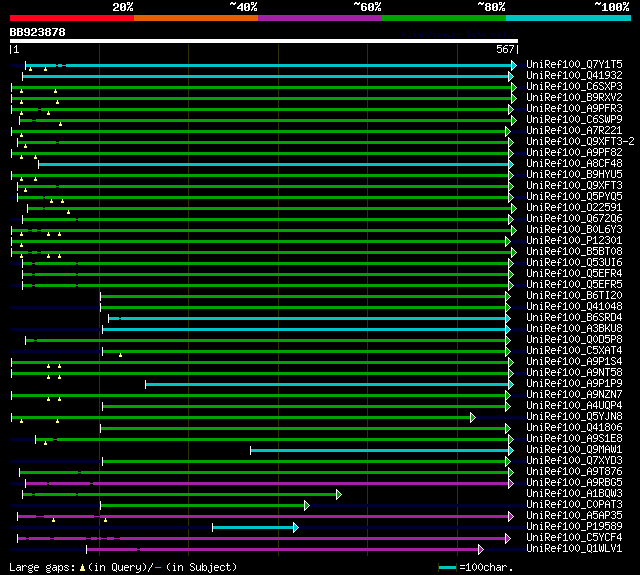Open the UniRef100_Q41932 hit label
The width and height of the screenshot is (640, 575).
click(574, 75)
